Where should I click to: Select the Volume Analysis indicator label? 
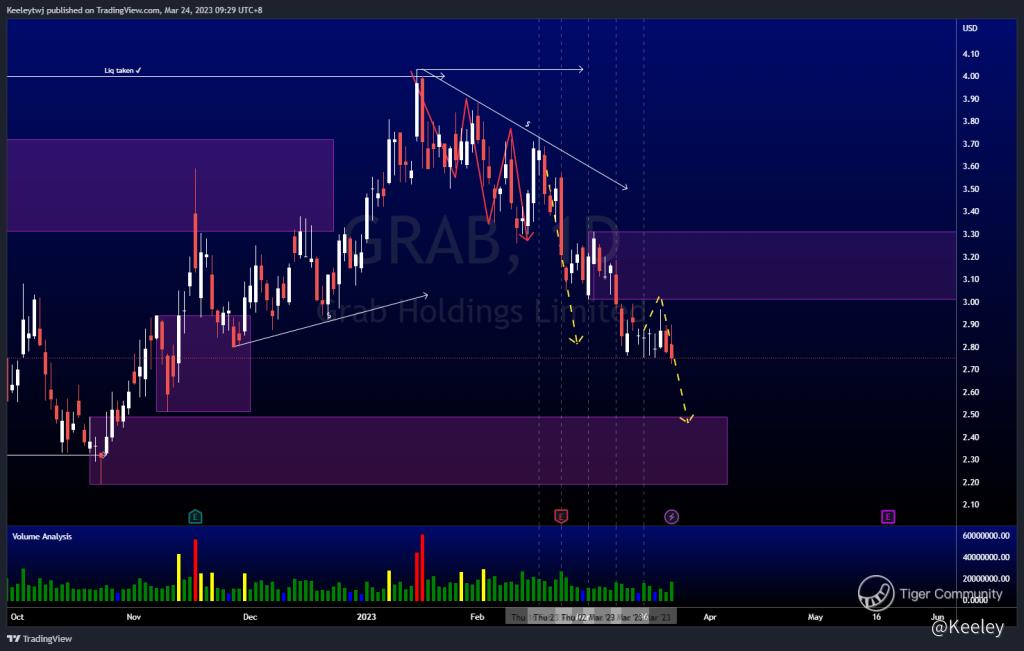(42, 537)
